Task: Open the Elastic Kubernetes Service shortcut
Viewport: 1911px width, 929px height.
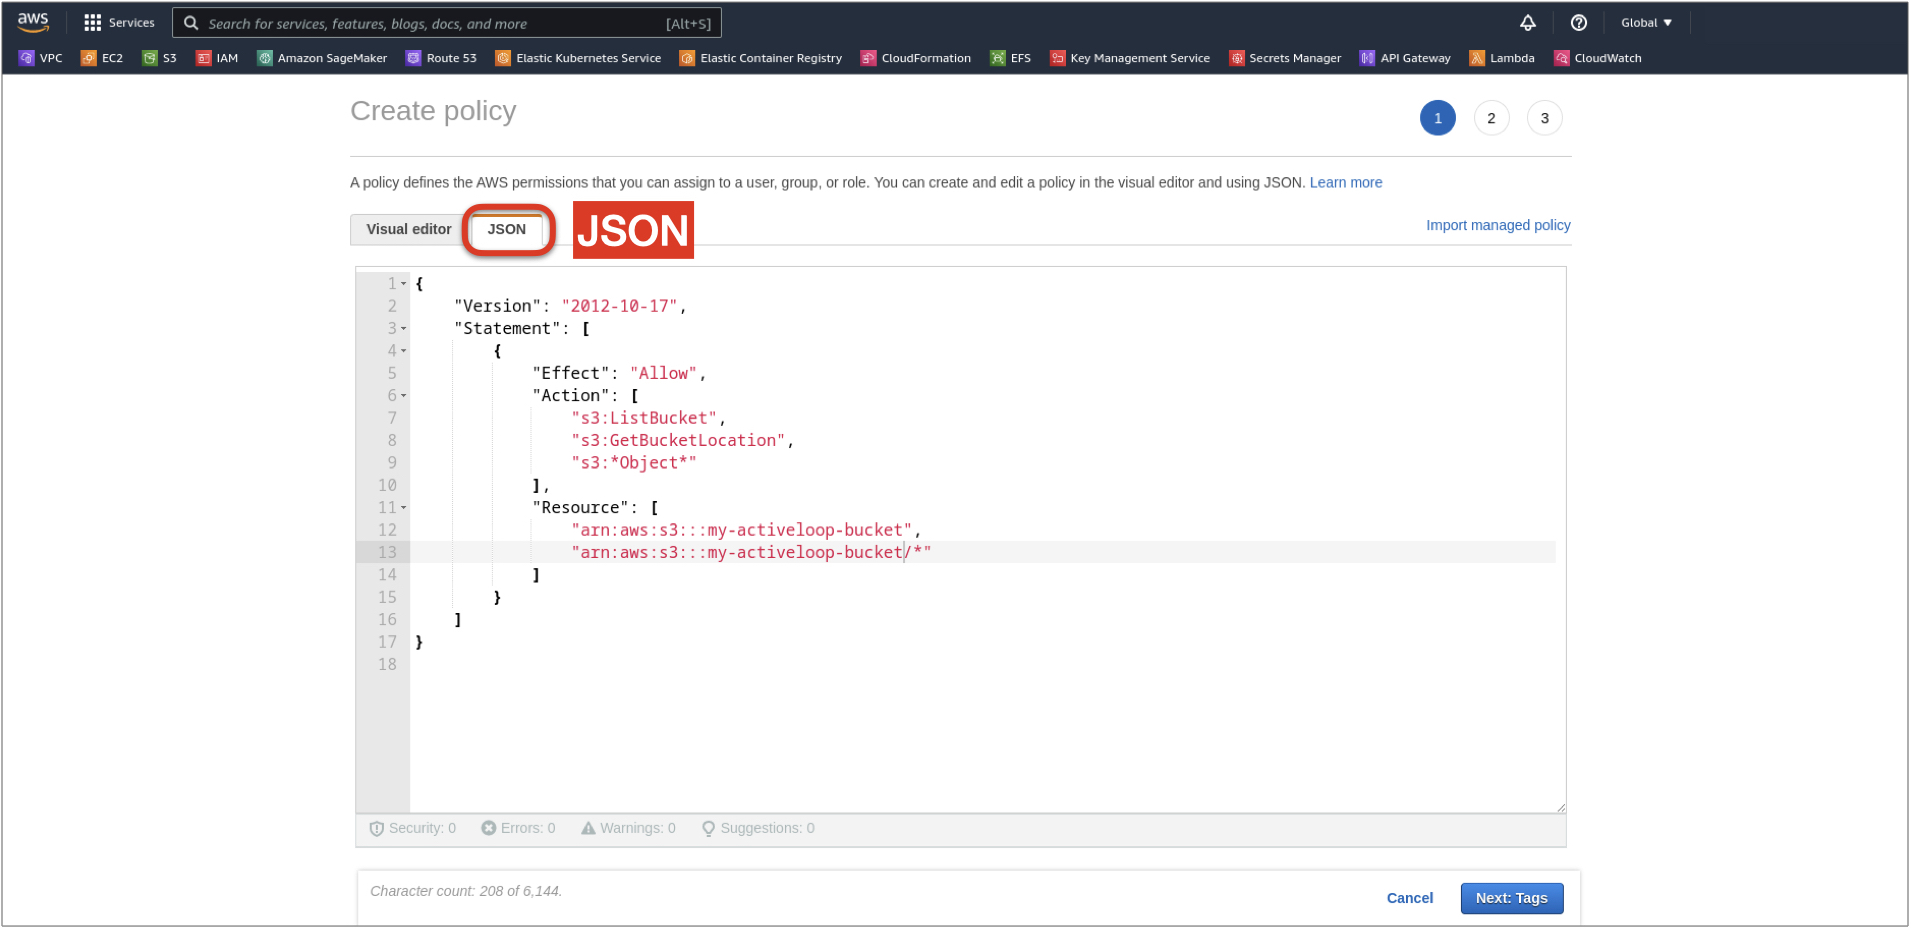Action: pyautogui.click(x=578, y=58)
